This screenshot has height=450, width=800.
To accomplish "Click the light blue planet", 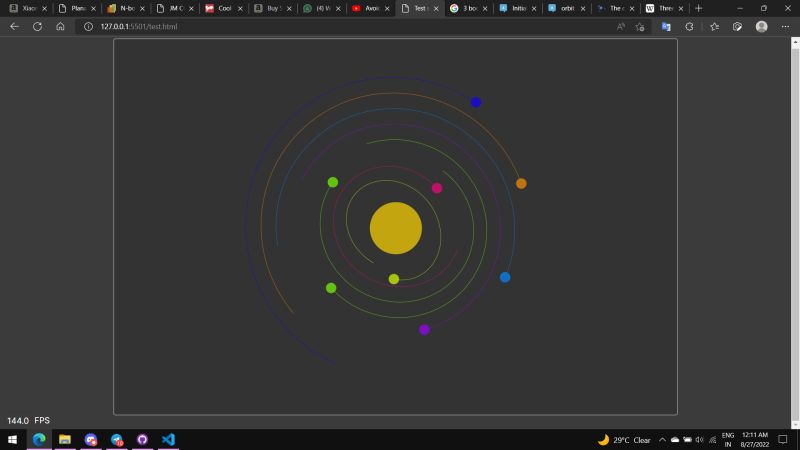I will (505, 277).
